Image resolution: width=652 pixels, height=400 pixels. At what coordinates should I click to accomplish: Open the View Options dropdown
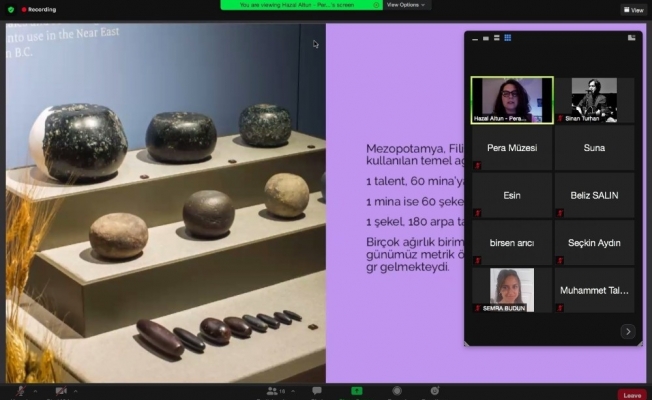click(x=406, y=5)
